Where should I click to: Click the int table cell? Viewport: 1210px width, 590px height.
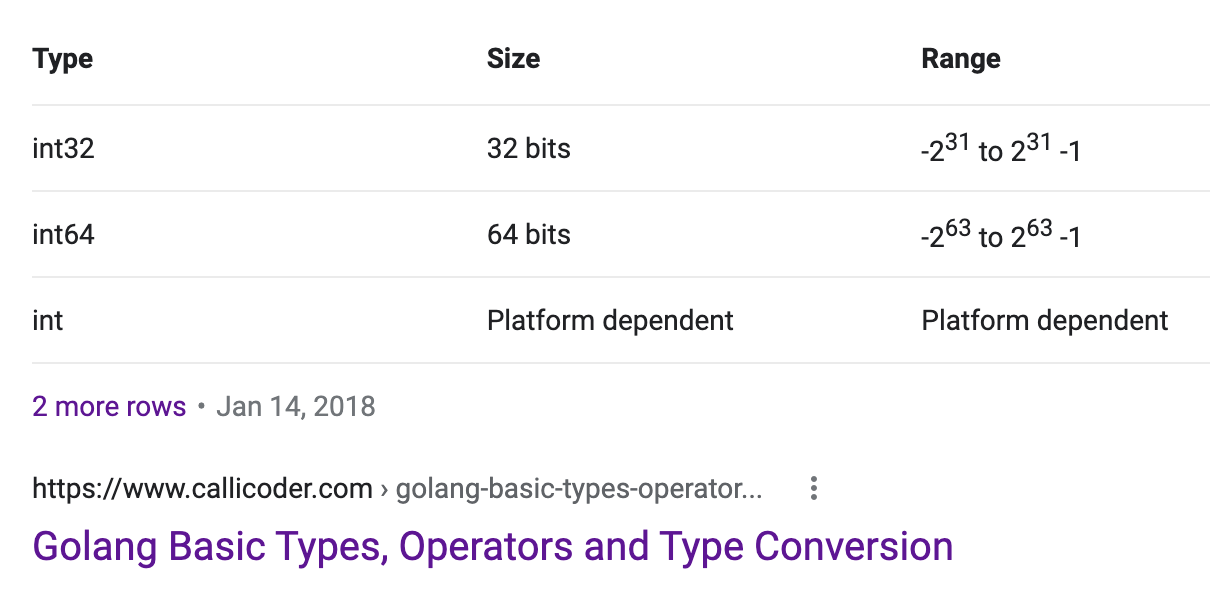[47, 320]
